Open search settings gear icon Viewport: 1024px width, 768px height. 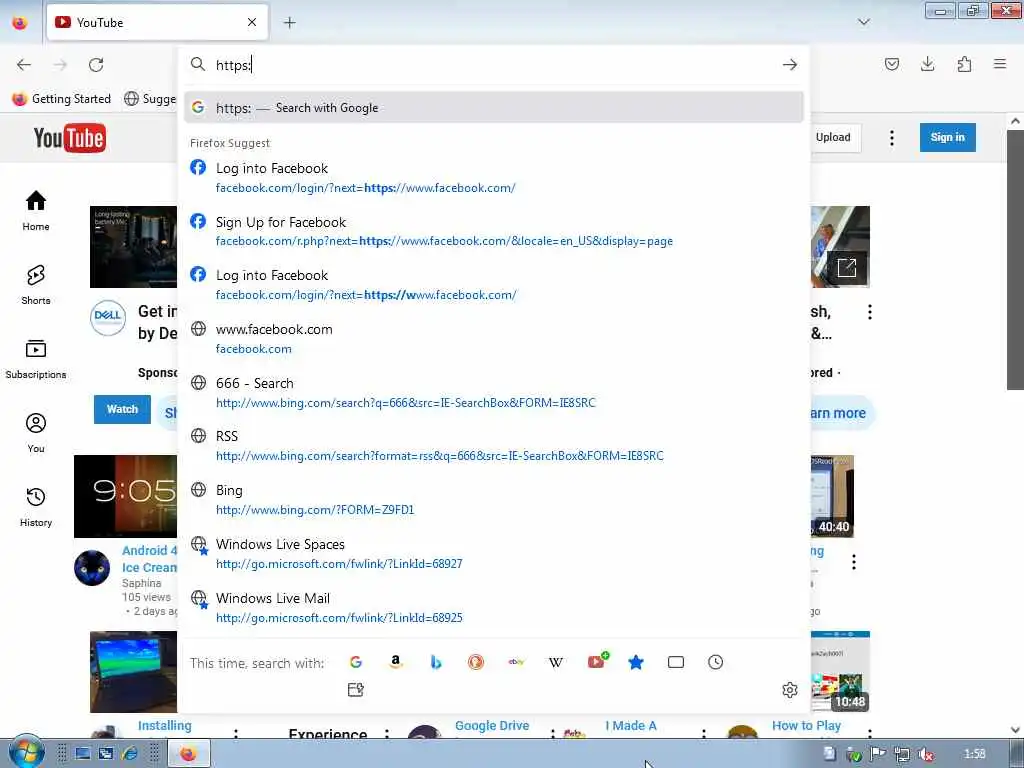pos(790,690)
